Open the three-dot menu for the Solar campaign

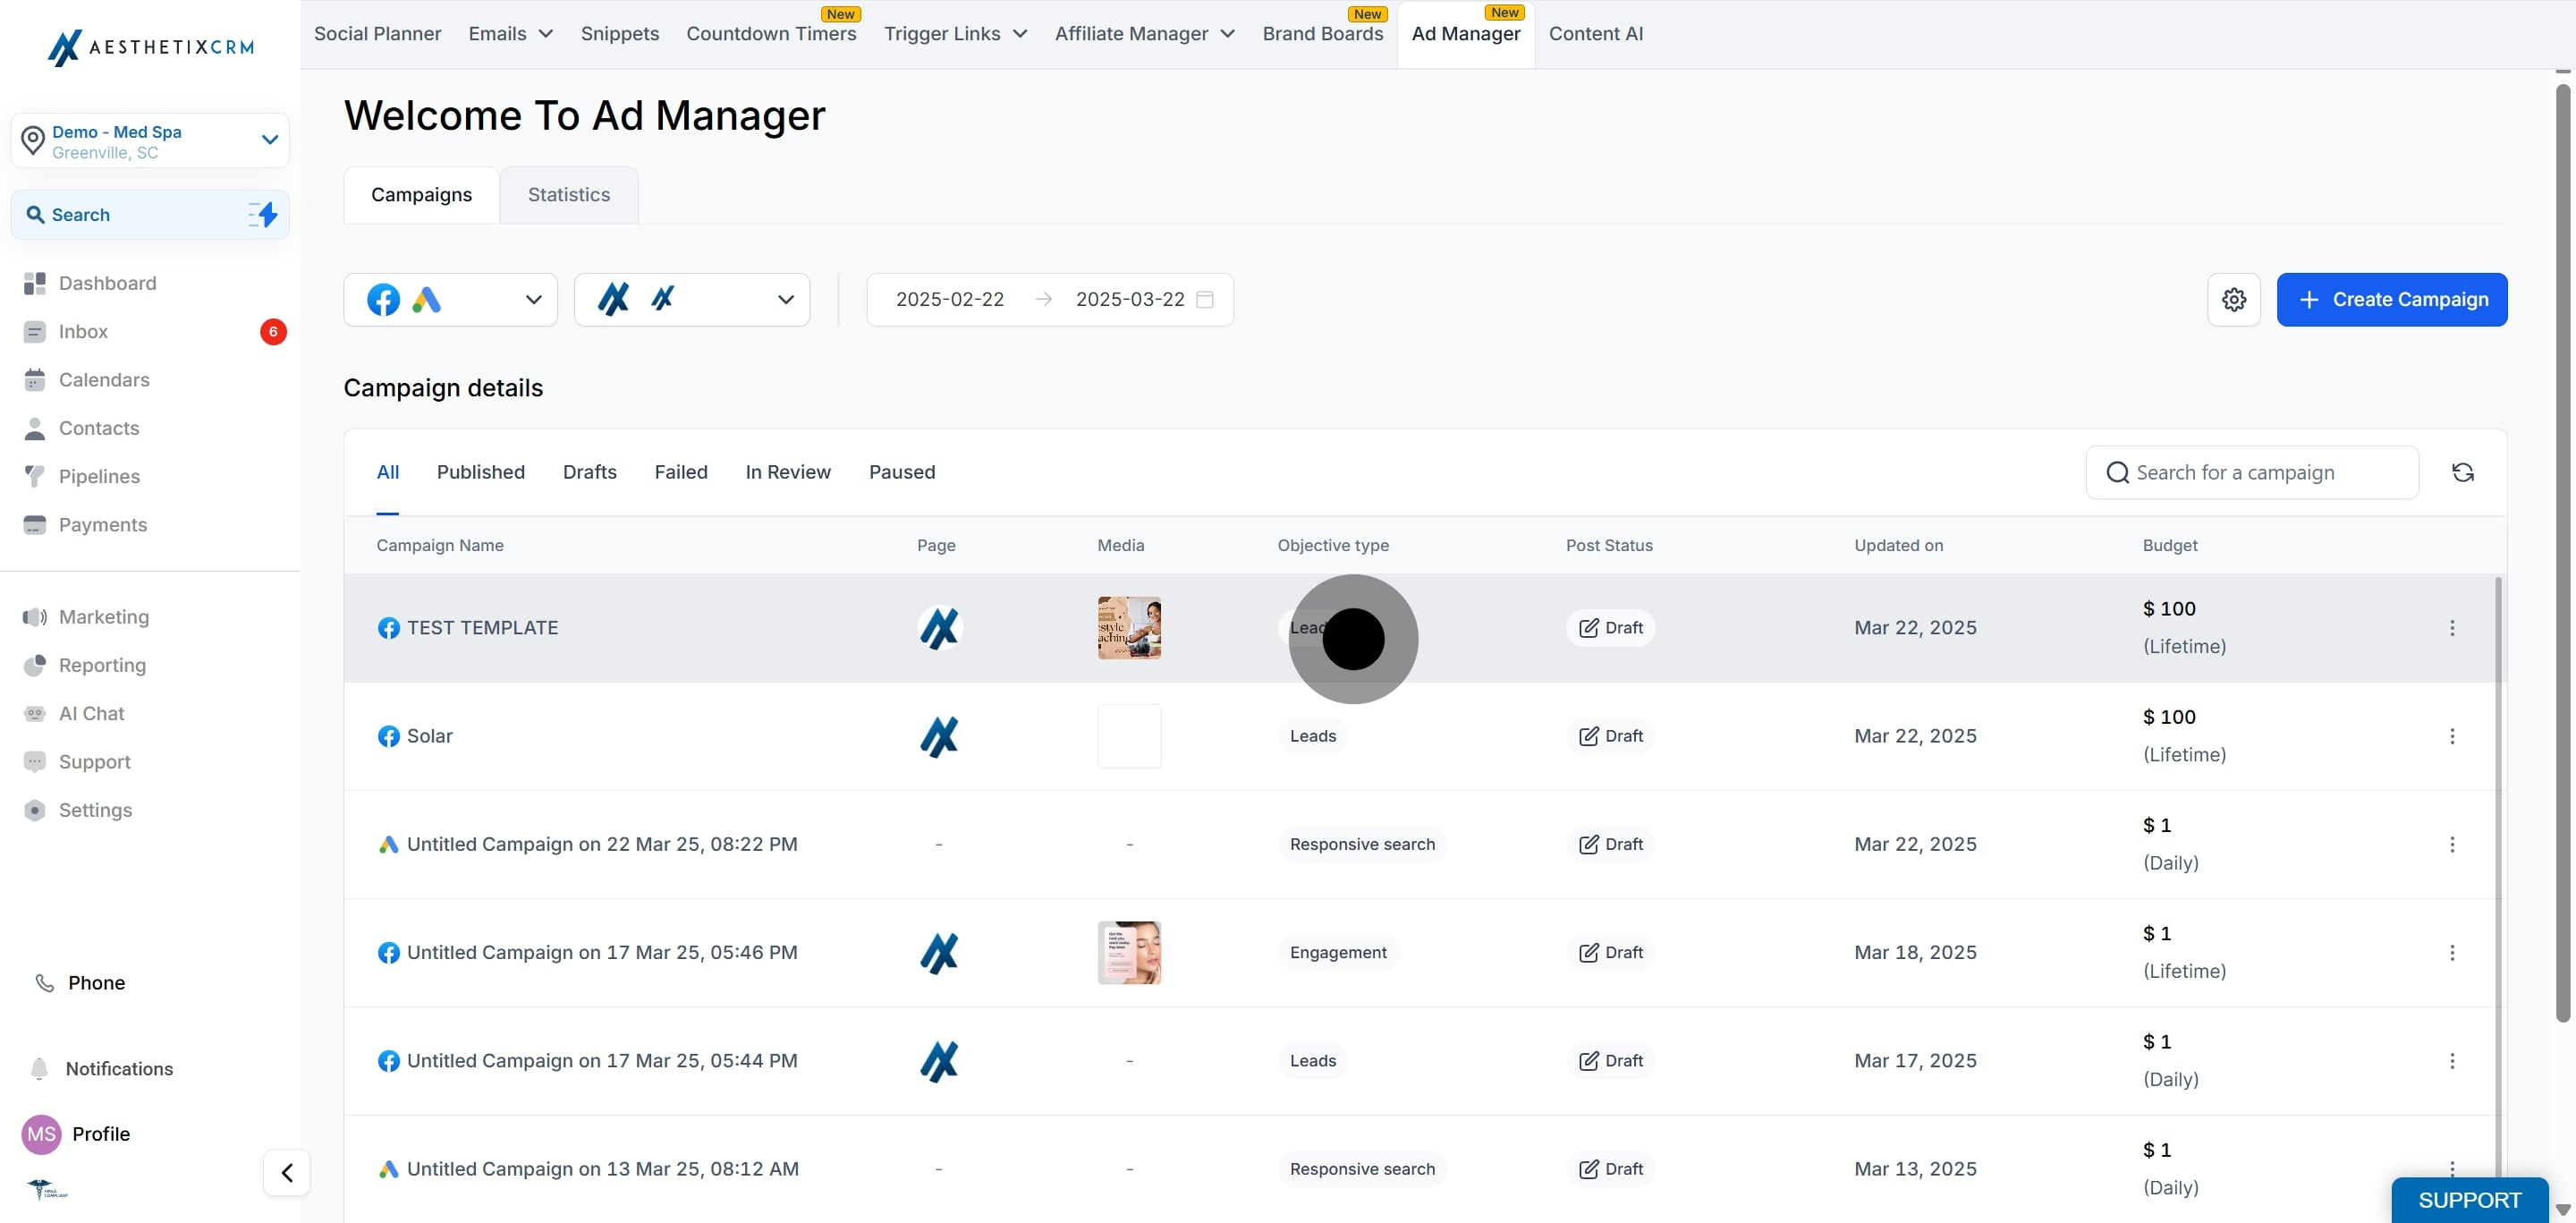pyautogui.click(x=2451, y=736)
